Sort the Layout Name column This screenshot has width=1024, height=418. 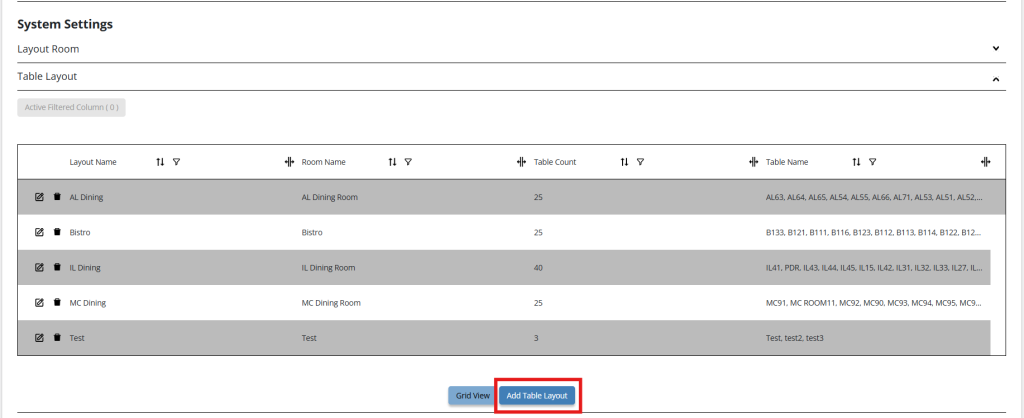coord(160,162)
